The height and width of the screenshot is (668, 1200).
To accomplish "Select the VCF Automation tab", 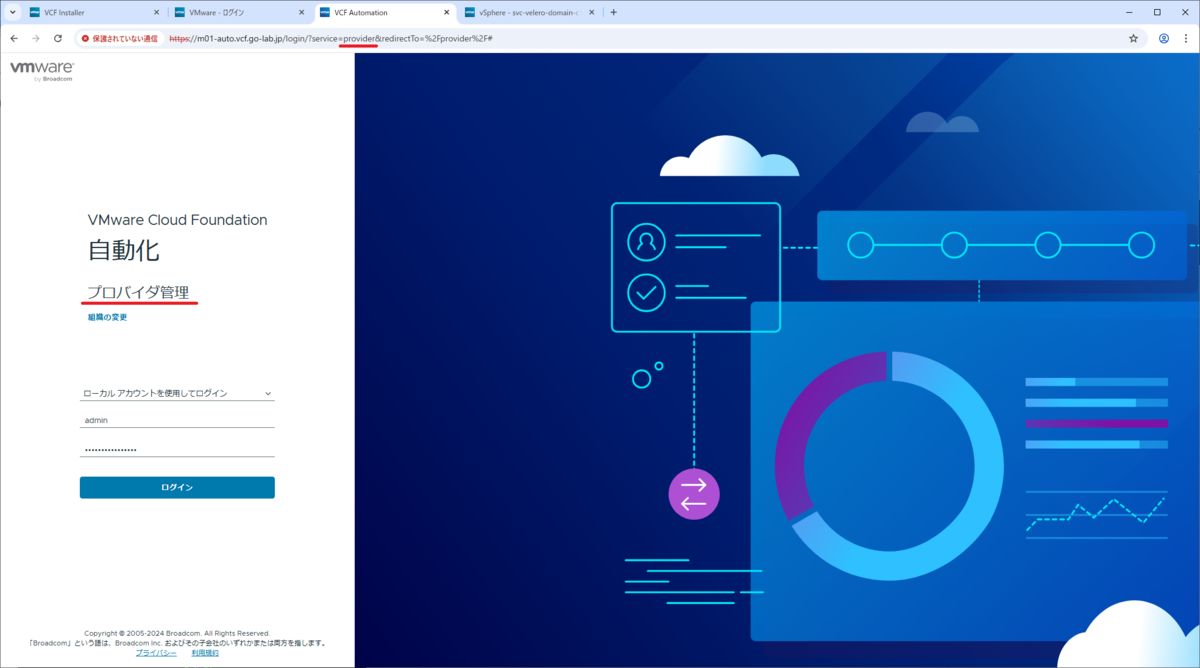I will click(x=385, y=12).
